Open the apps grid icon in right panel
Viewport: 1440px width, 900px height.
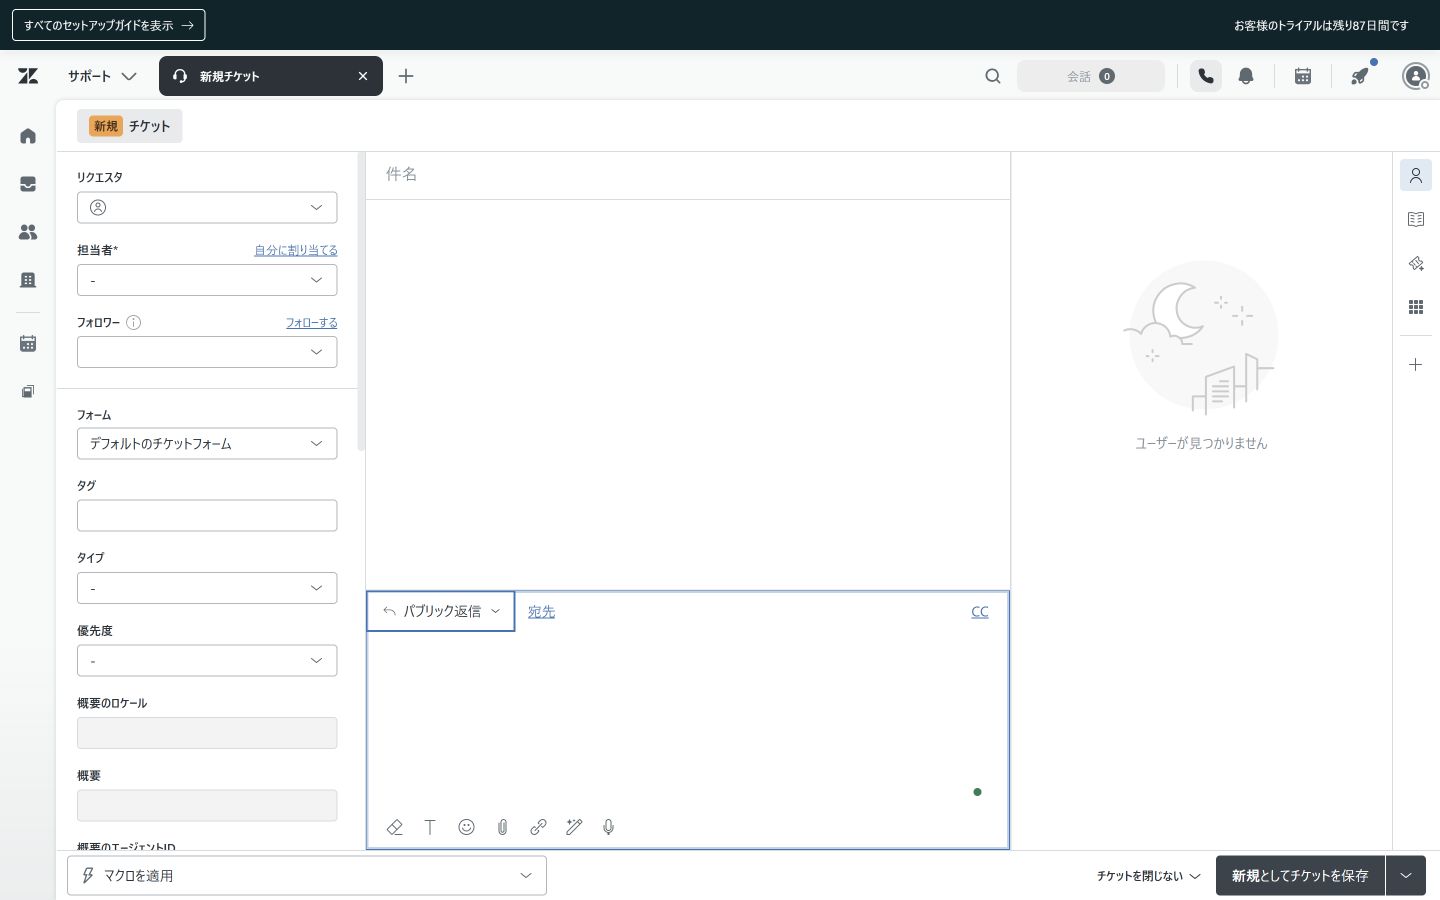[x=1416, y=308]
